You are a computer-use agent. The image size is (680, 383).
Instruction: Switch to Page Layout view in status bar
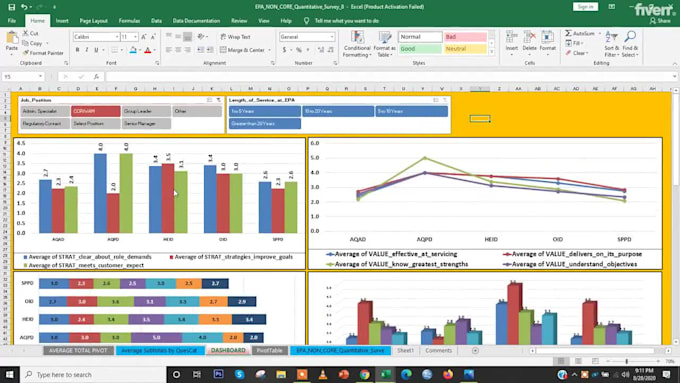(x=578, y=361)
